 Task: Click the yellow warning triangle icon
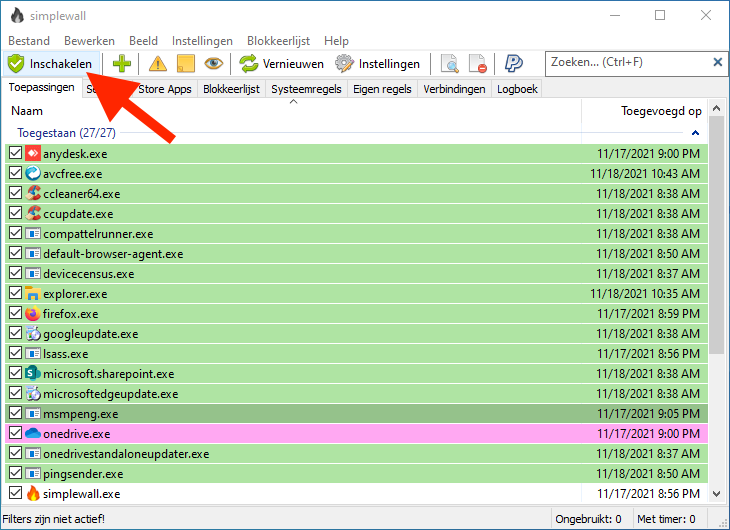coord(158,64)
